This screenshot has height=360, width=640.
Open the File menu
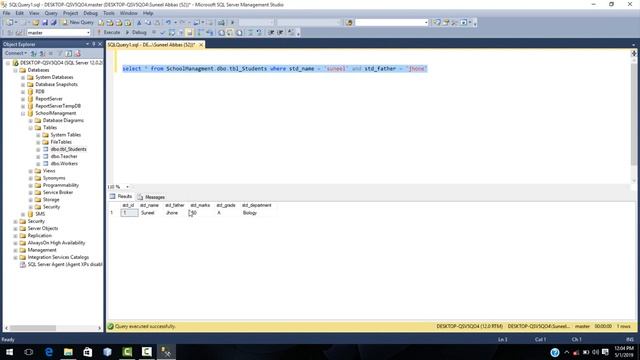[x=7, y=13]
